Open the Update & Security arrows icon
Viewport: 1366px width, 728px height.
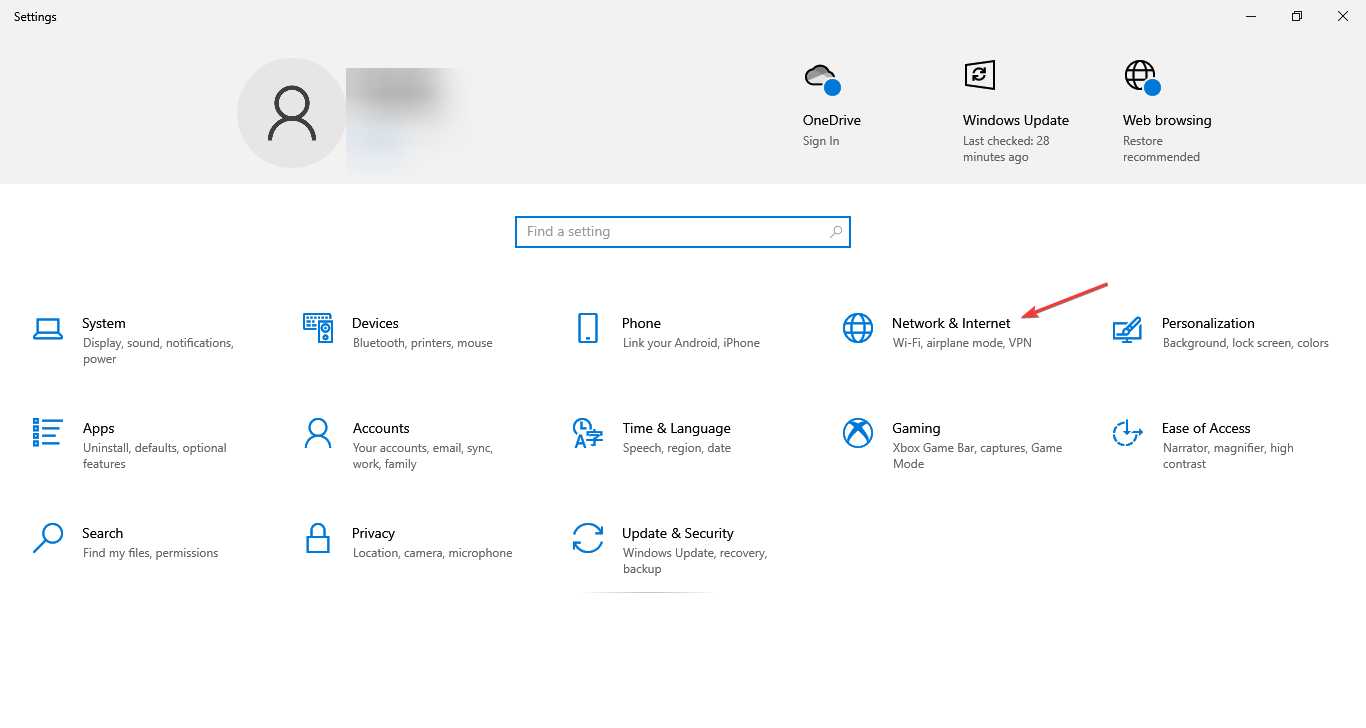[x=588, y=538]
